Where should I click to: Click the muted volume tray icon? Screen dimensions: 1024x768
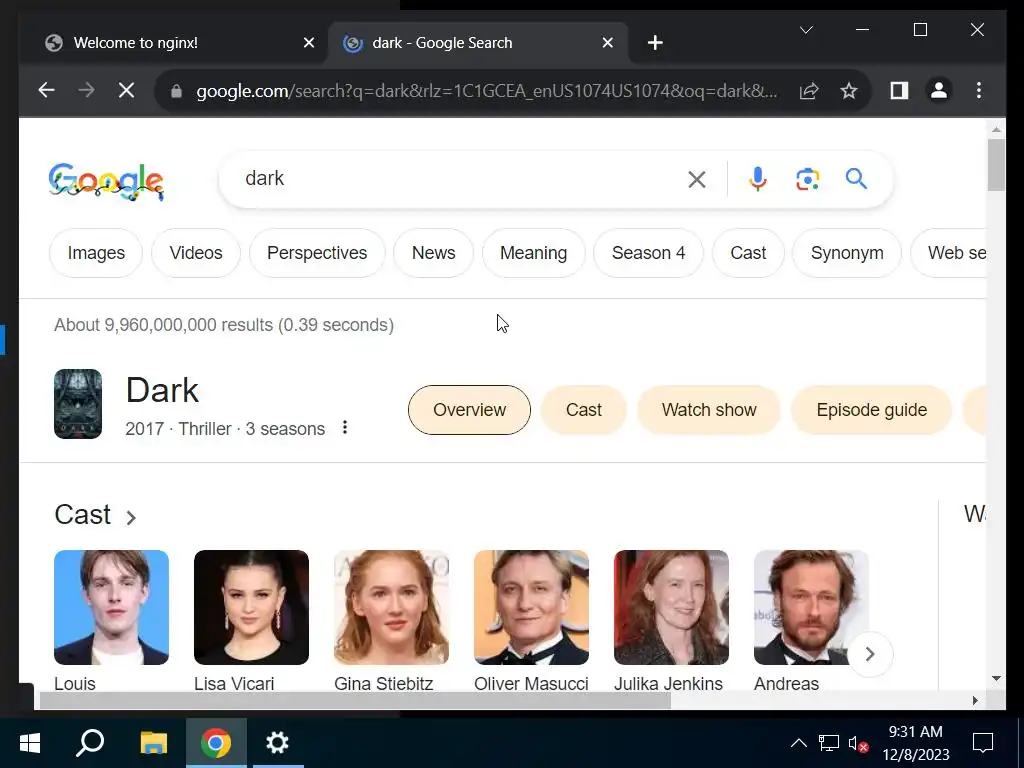click(x=858, y=743)
